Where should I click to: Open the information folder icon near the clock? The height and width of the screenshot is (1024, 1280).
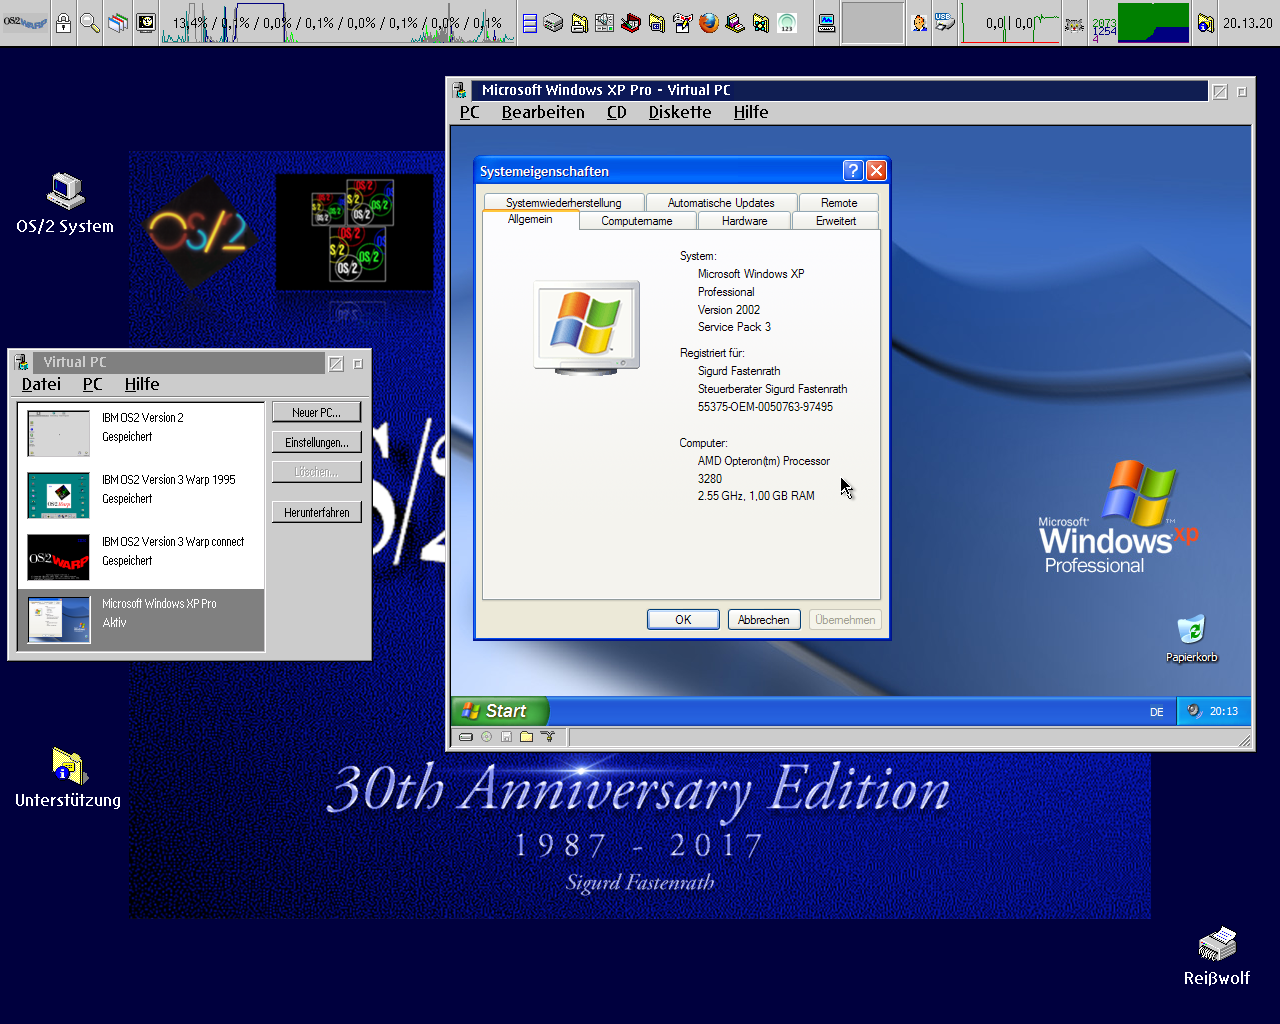pyautogui.click(x=1205, y=23)
